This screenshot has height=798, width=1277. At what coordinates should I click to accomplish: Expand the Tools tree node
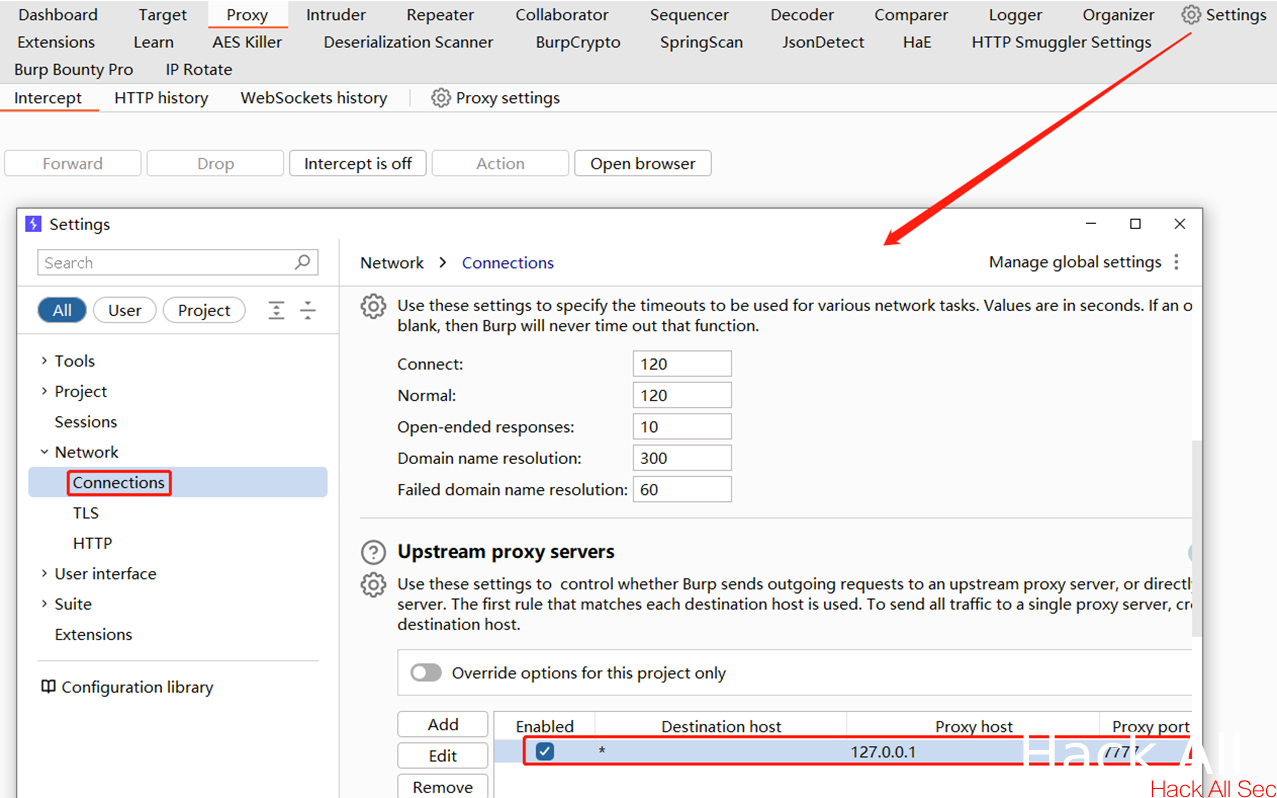[x=44, y=361]
